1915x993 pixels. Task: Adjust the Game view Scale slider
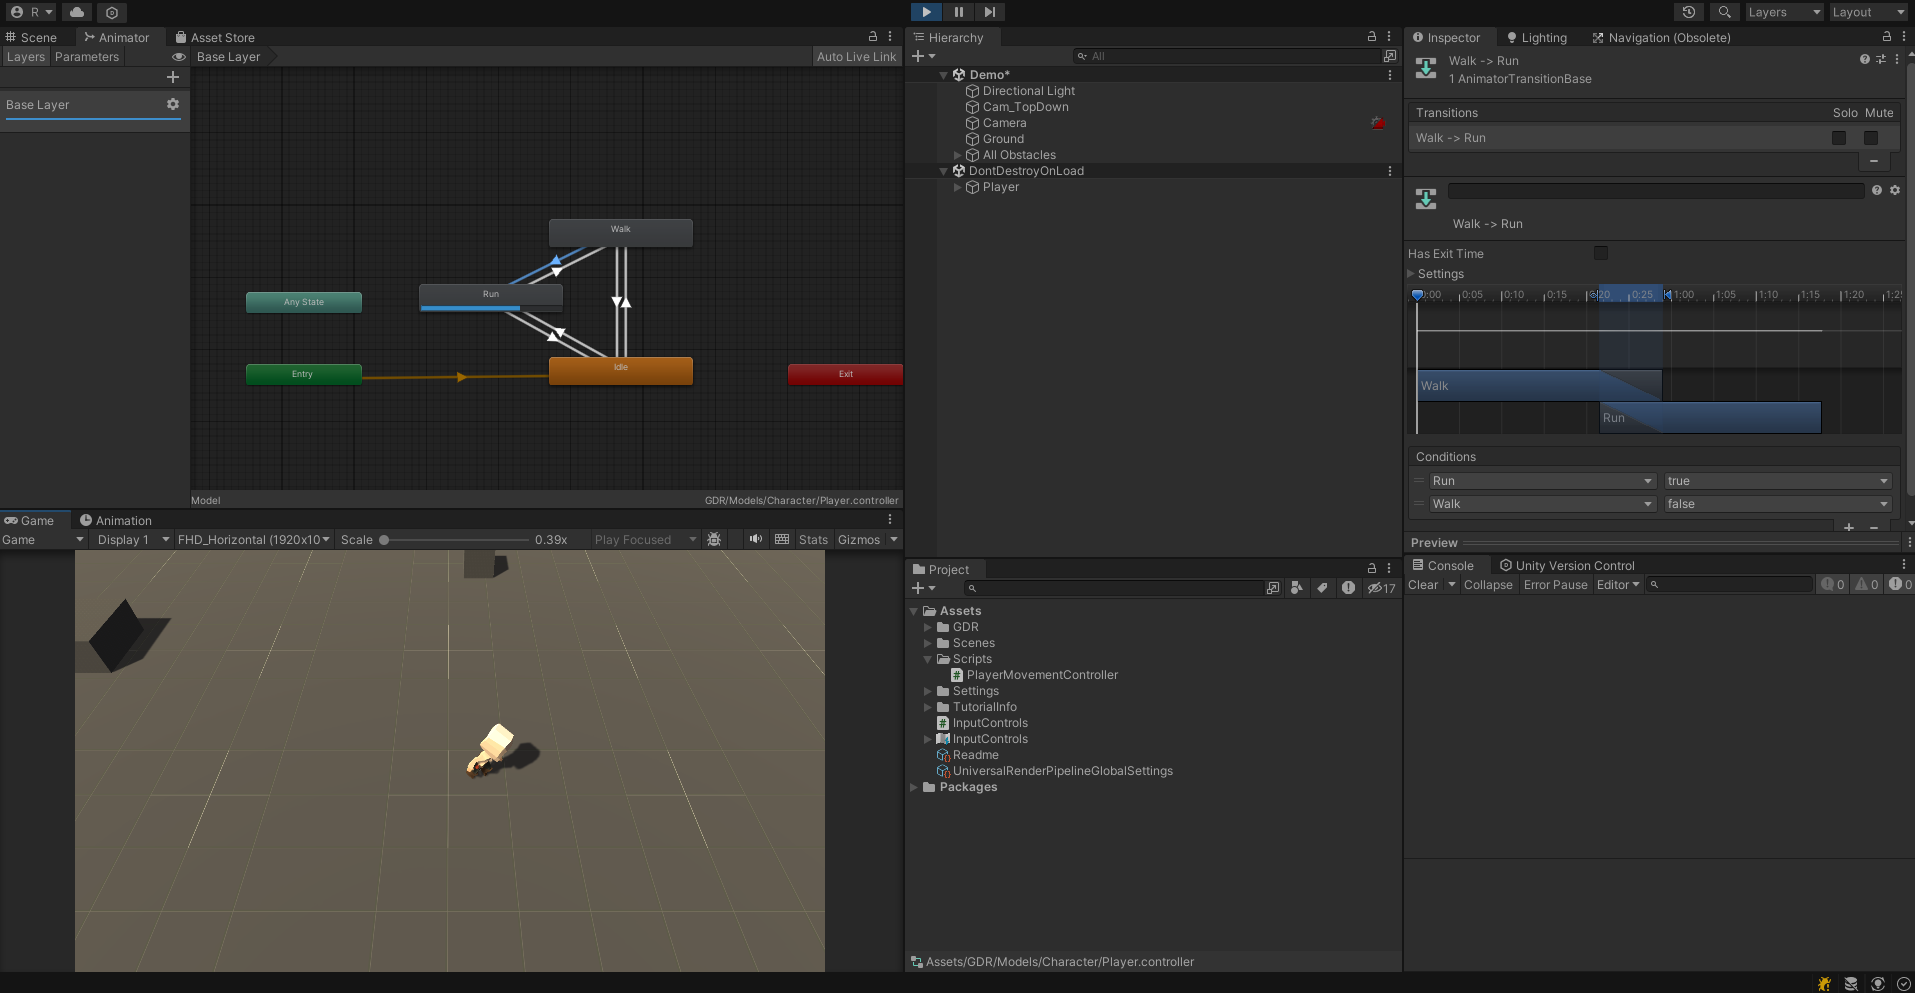point(384,540)
